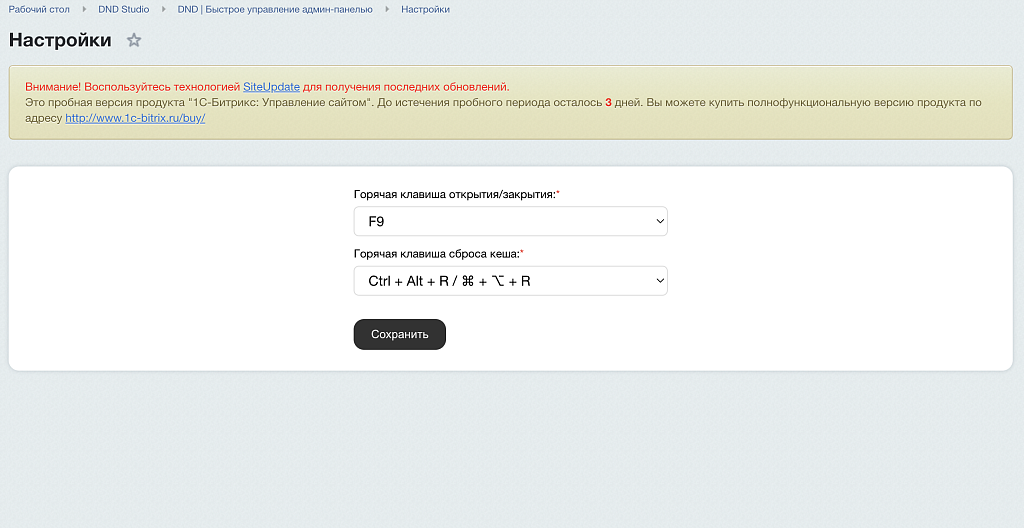1024x528 pixels.
Task: Click the red 3 days-remaining number
Action: [x=608, y=102]
